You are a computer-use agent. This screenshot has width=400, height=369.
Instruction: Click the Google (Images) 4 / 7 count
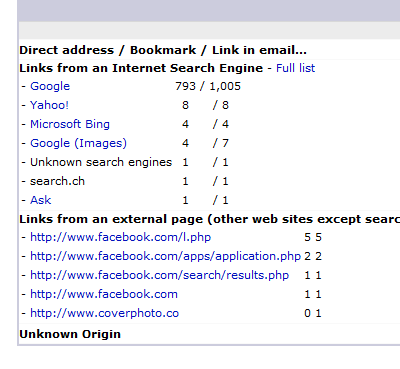point(205,143)
